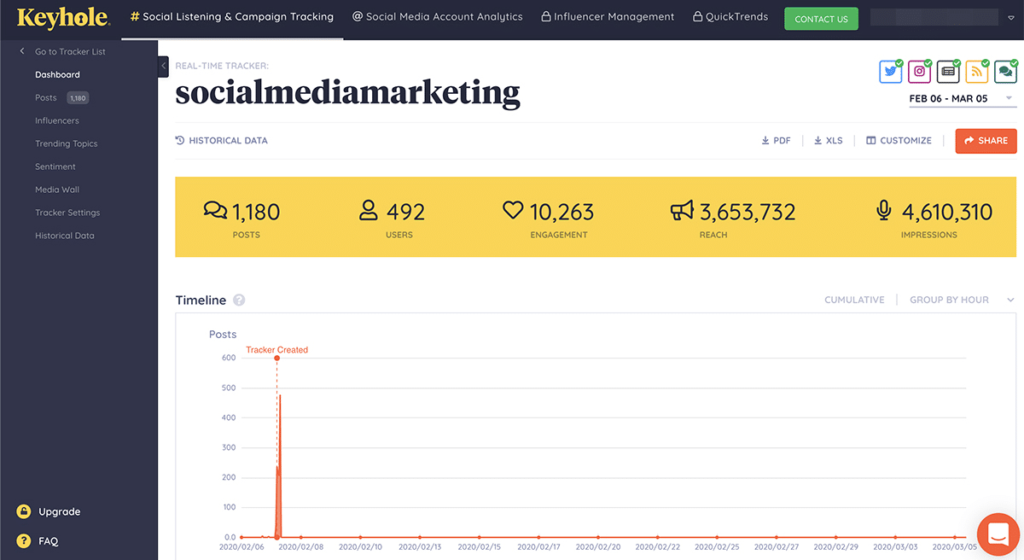Collapse the left sidebar panel

click(163, 67)
